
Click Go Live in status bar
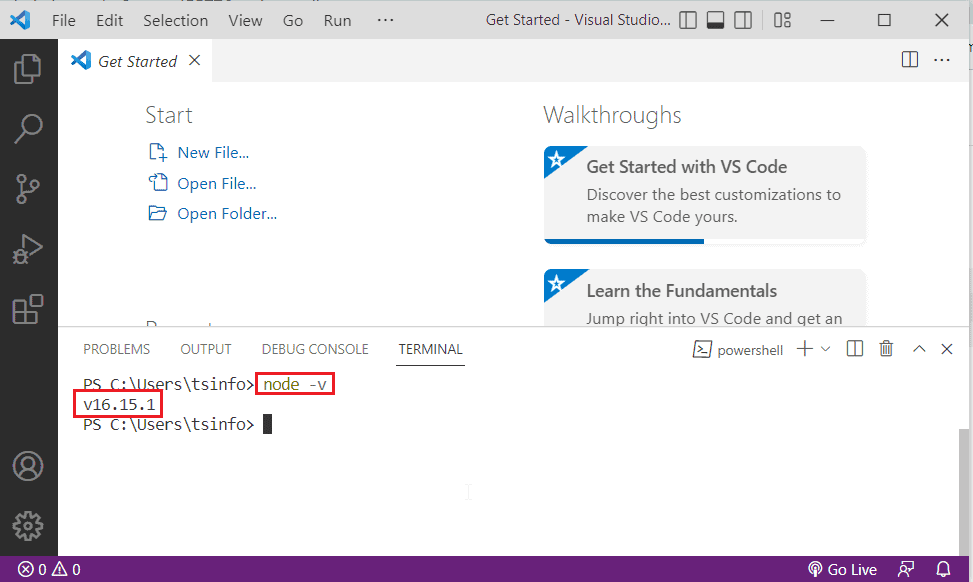pyautogui.click(x=842, y=569)
